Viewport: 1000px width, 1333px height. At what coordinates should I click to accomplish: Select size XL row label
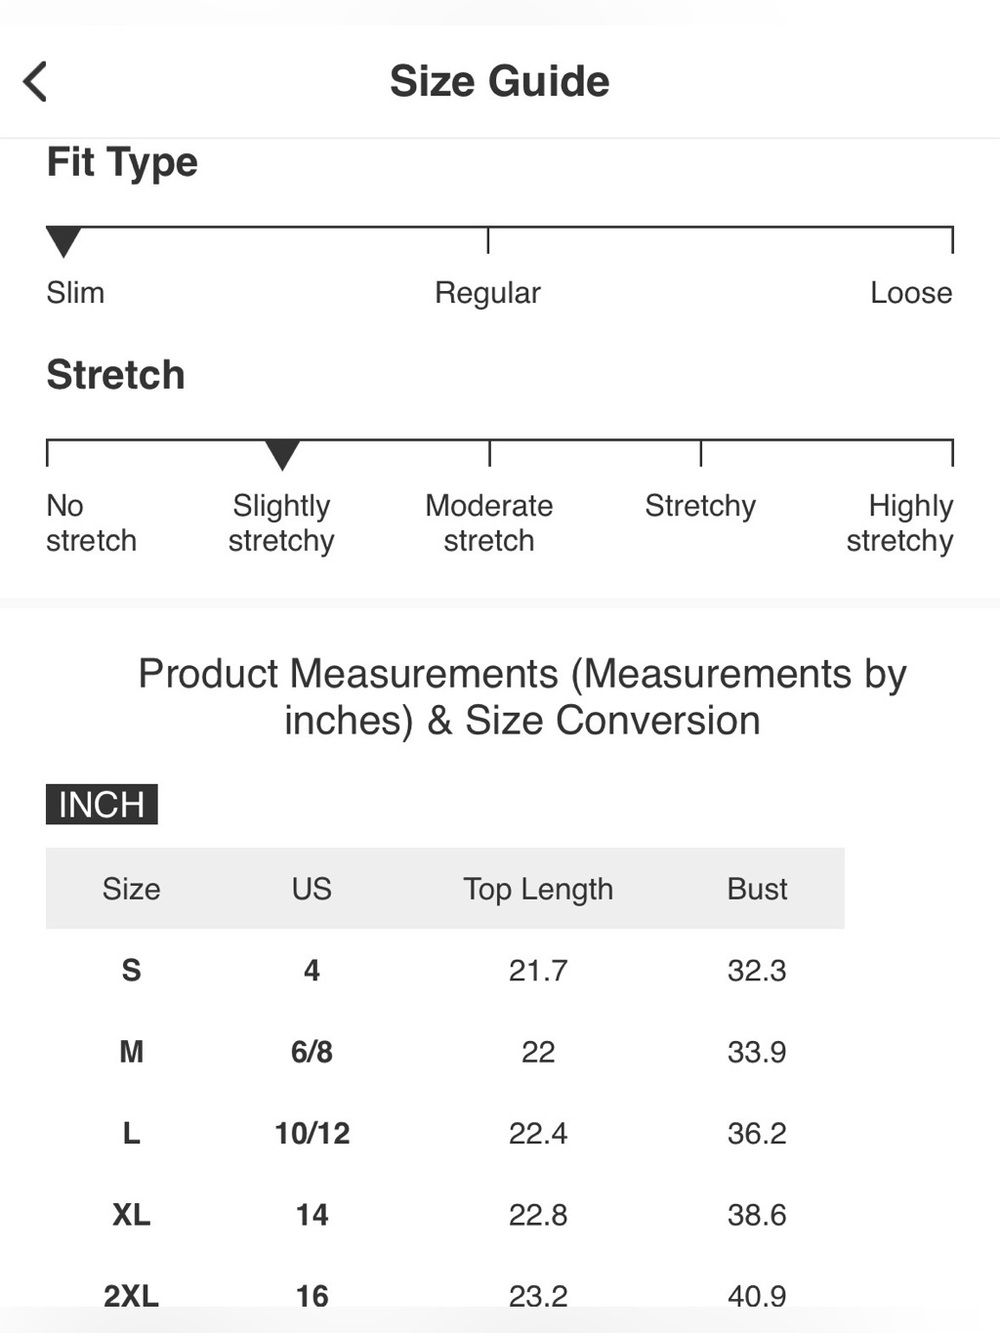(x=131, y=1215)
